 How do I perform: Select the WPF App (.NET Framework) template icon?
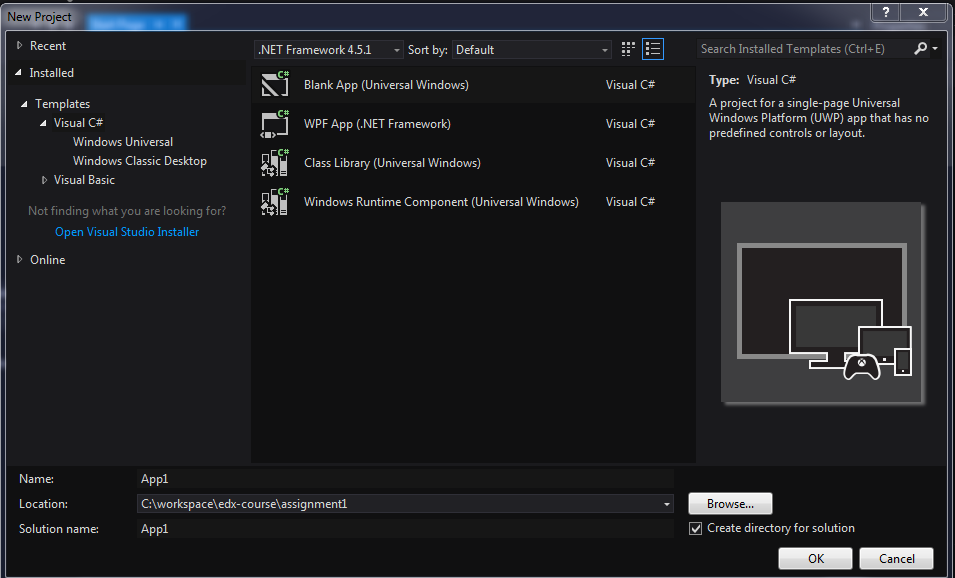pyautogui.click(x=275, y=123)
